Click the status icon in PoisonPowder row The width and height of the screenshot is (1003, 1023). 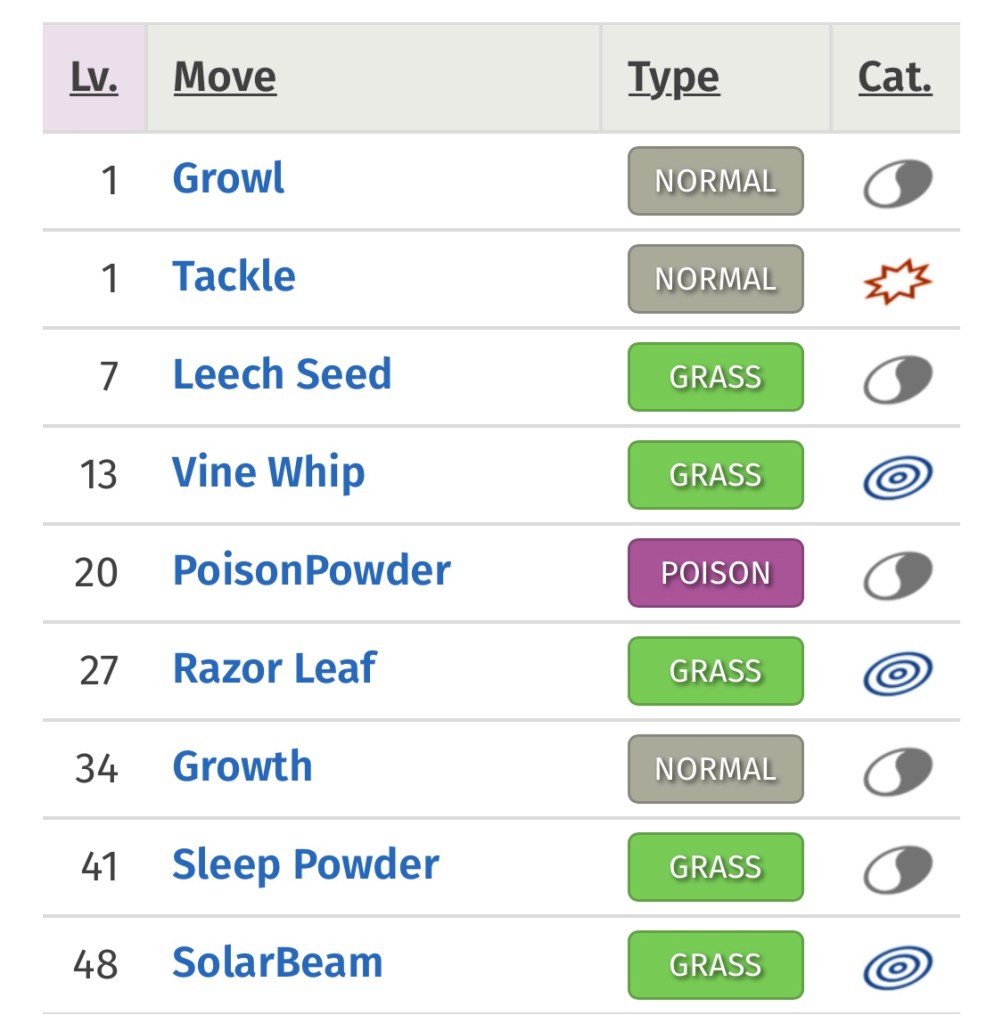[897, 575]
